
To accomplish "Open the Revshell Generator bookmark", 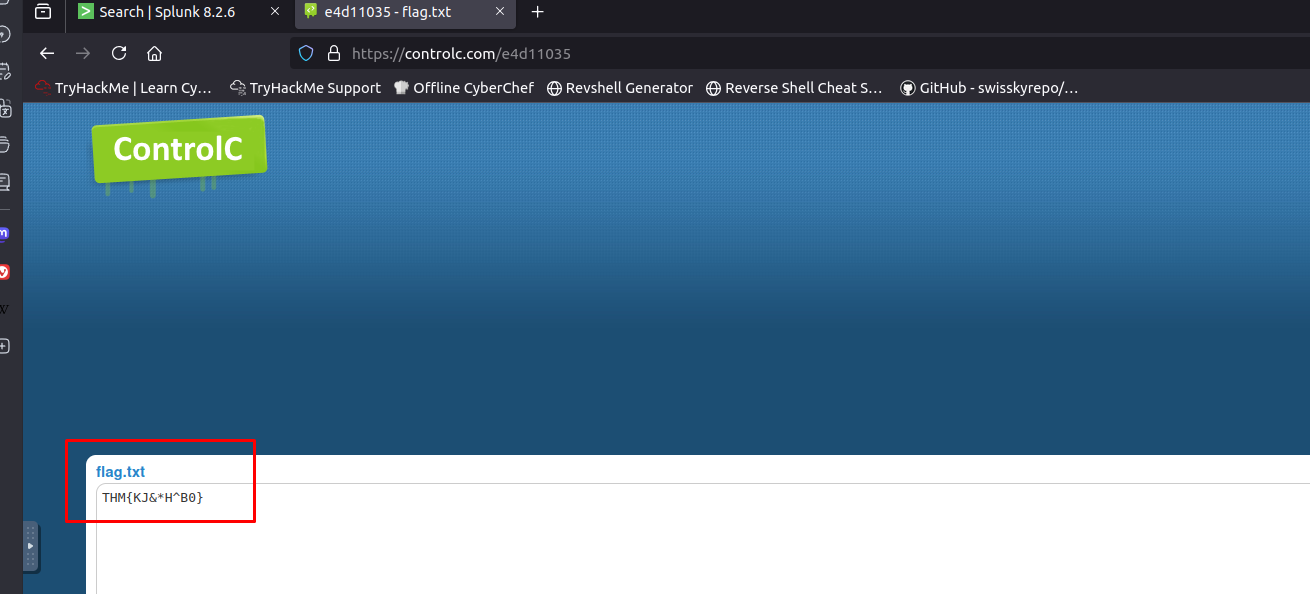I will [x=620, y=88].
